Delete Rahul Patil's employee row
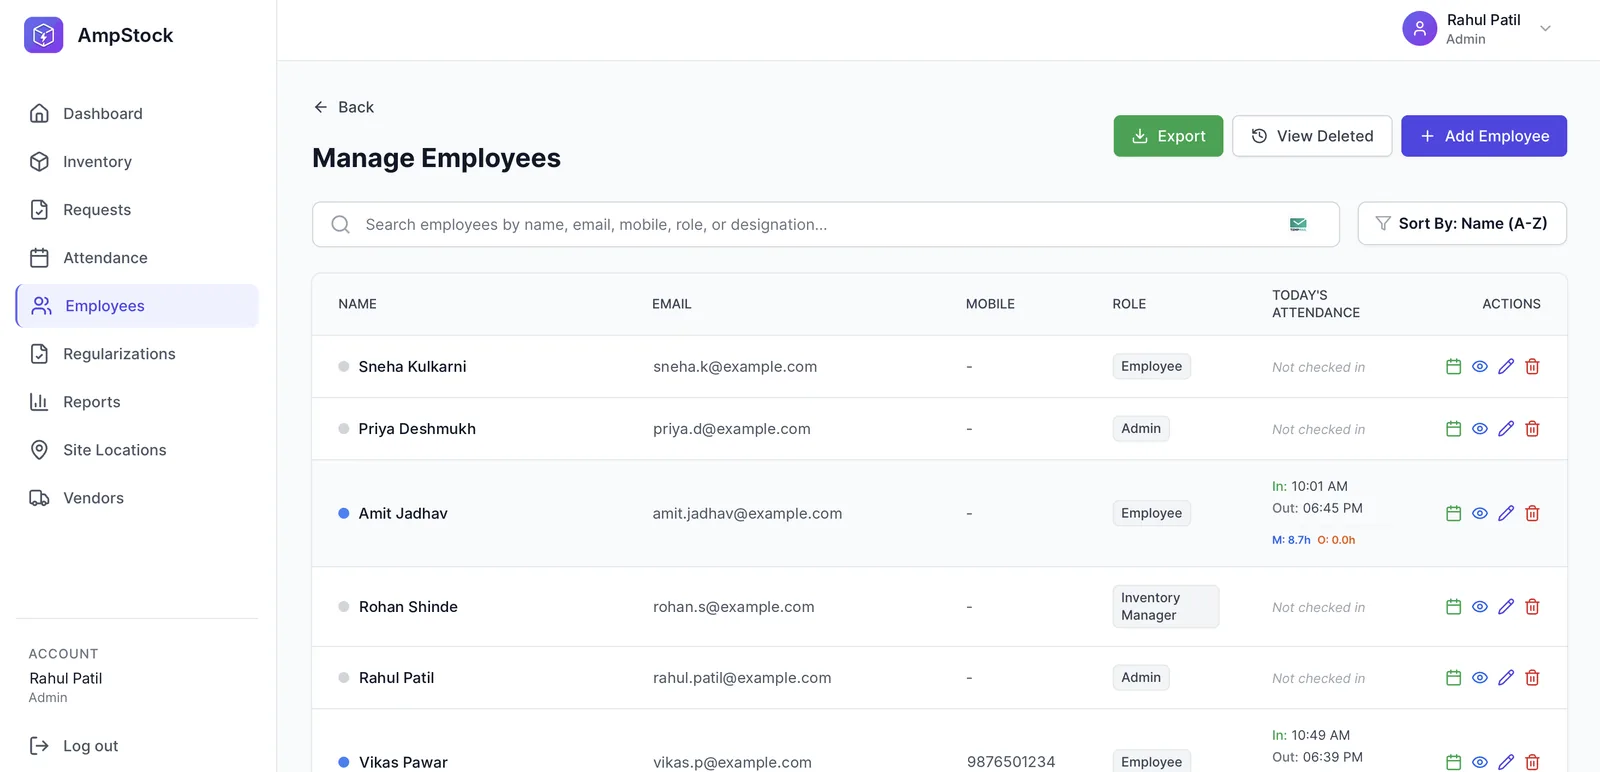The height and width of the screenshot is (772, 1600). click(x=1532, y=678)
